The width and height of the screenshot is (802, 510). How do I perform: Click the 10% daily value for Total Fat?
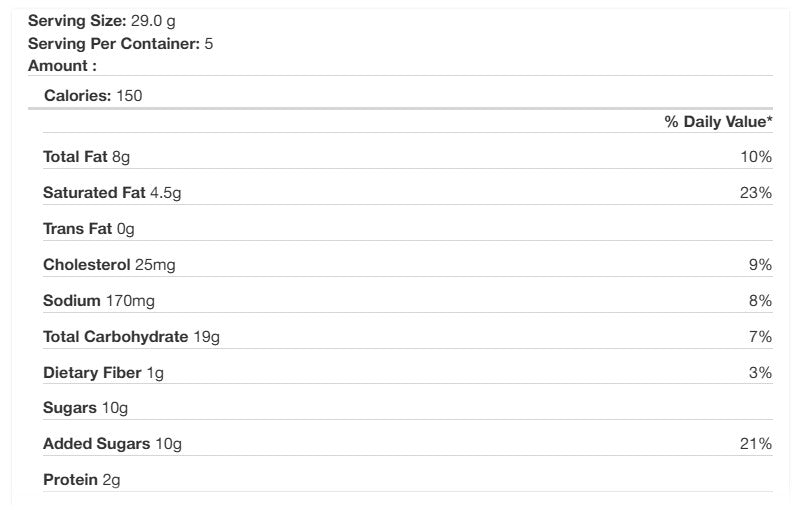point(757,157)
